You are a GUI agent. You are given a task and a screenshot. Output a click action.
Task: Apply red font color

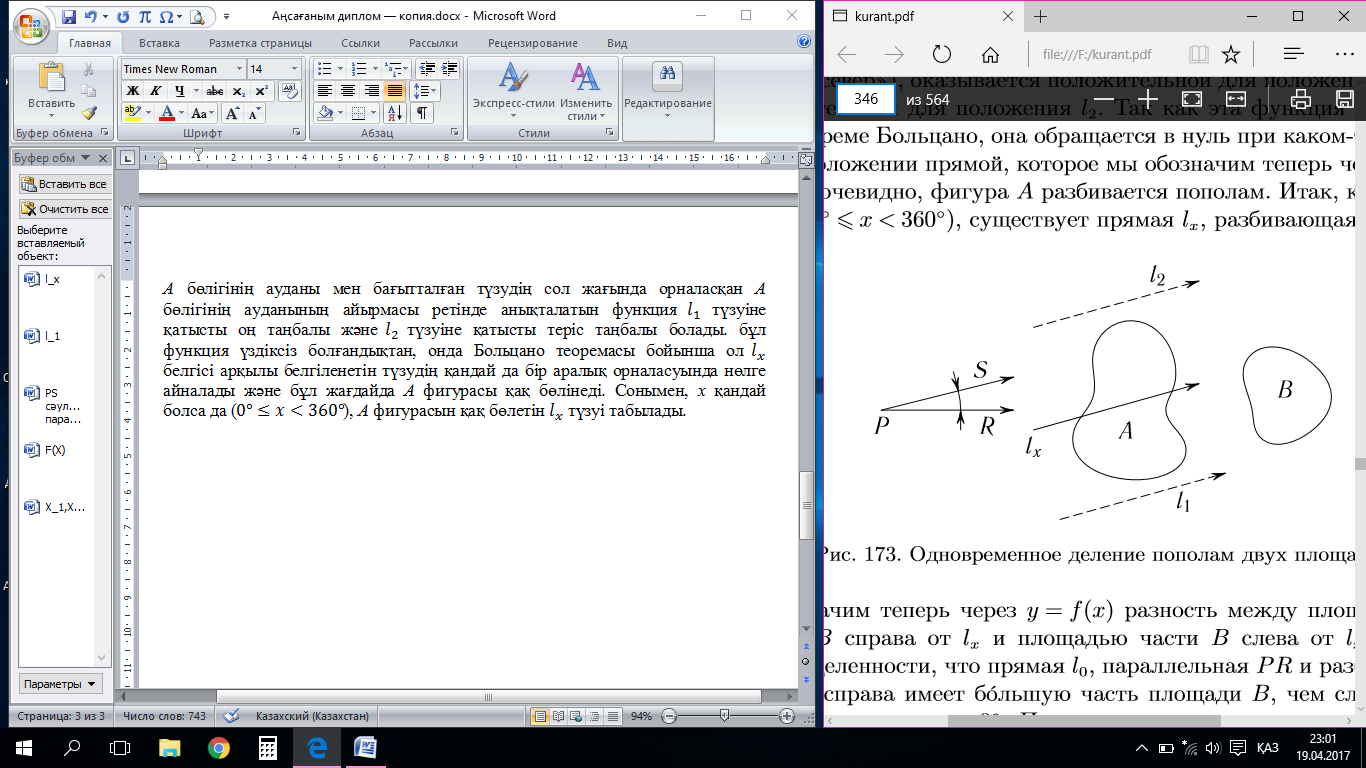coord(167,113)
